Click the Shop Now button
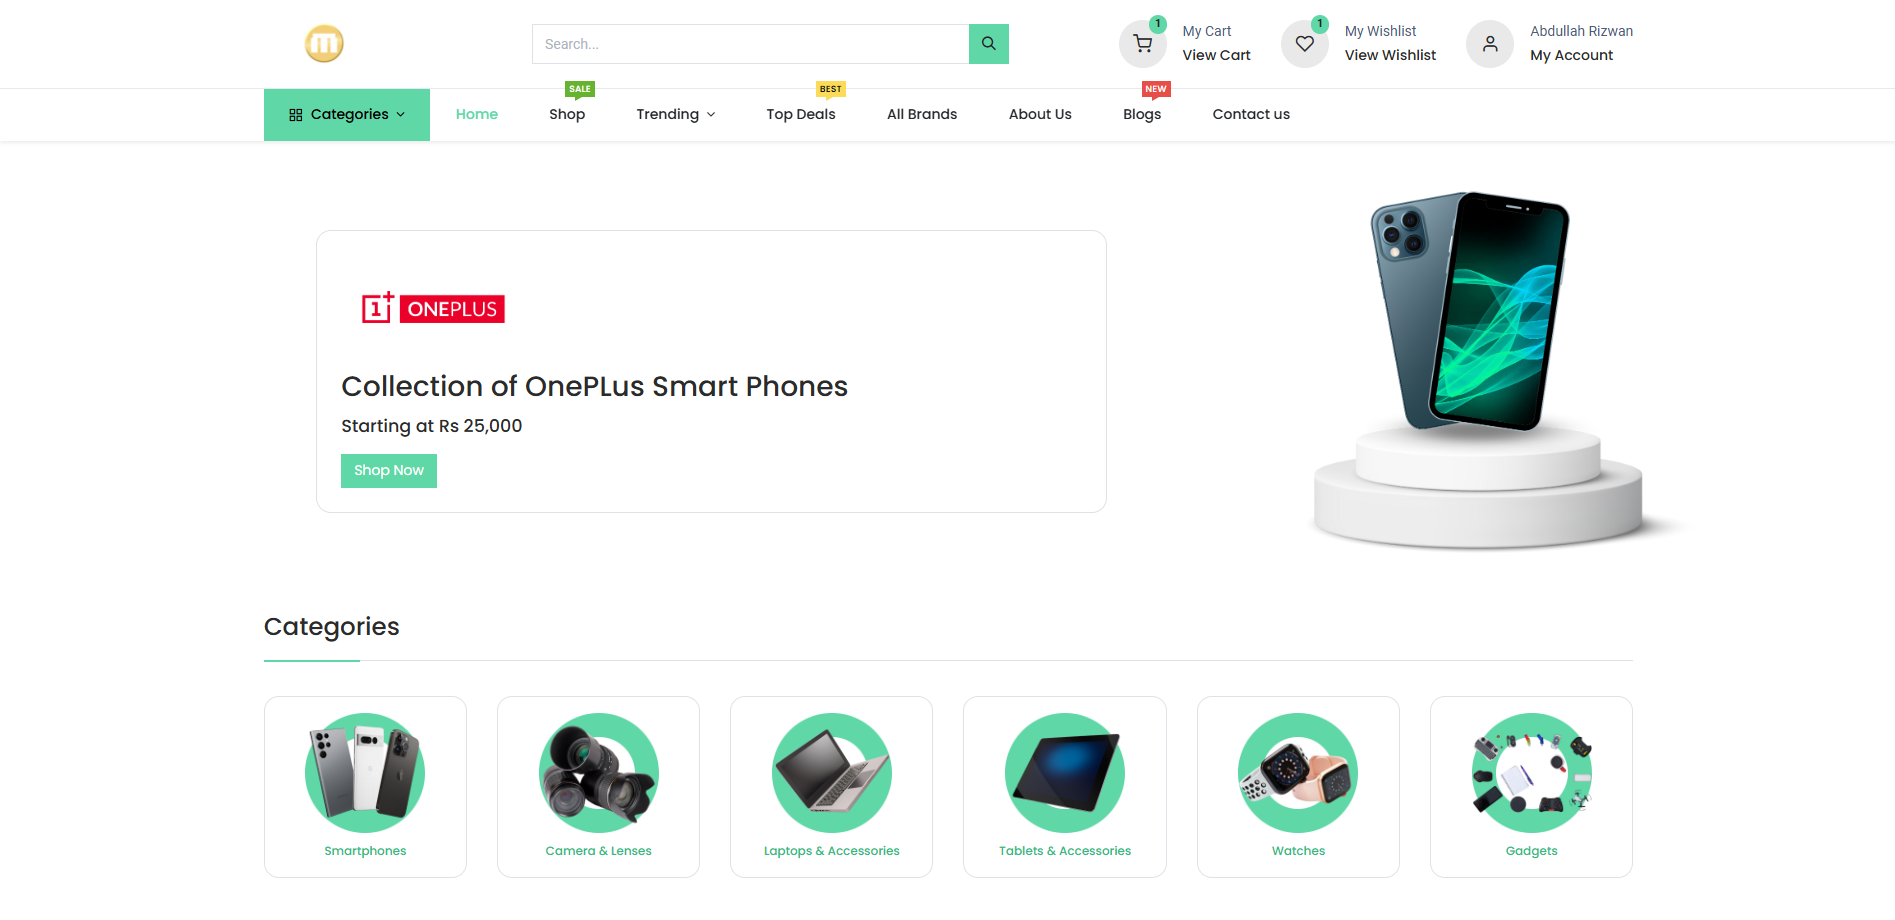 pyautogui.click(x=389, y=471)
